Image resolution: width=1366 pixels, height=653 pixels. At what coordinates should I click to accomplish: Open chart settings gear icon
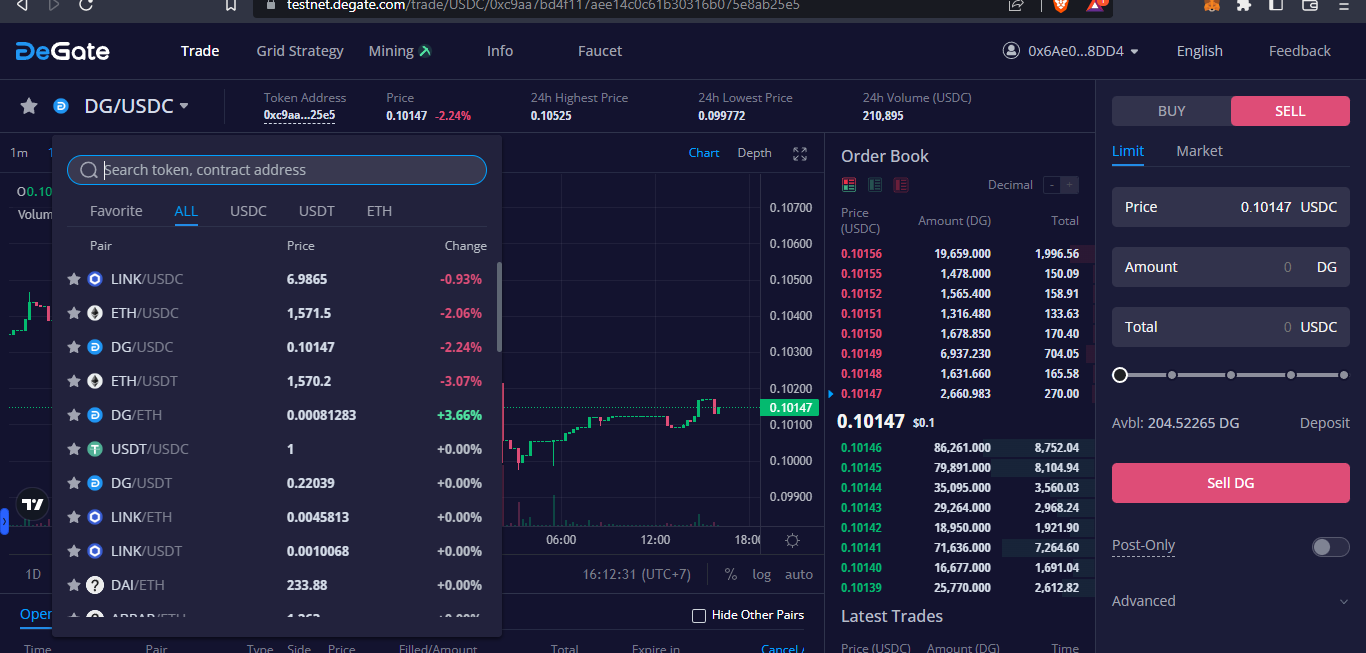(x=793, y=540)
